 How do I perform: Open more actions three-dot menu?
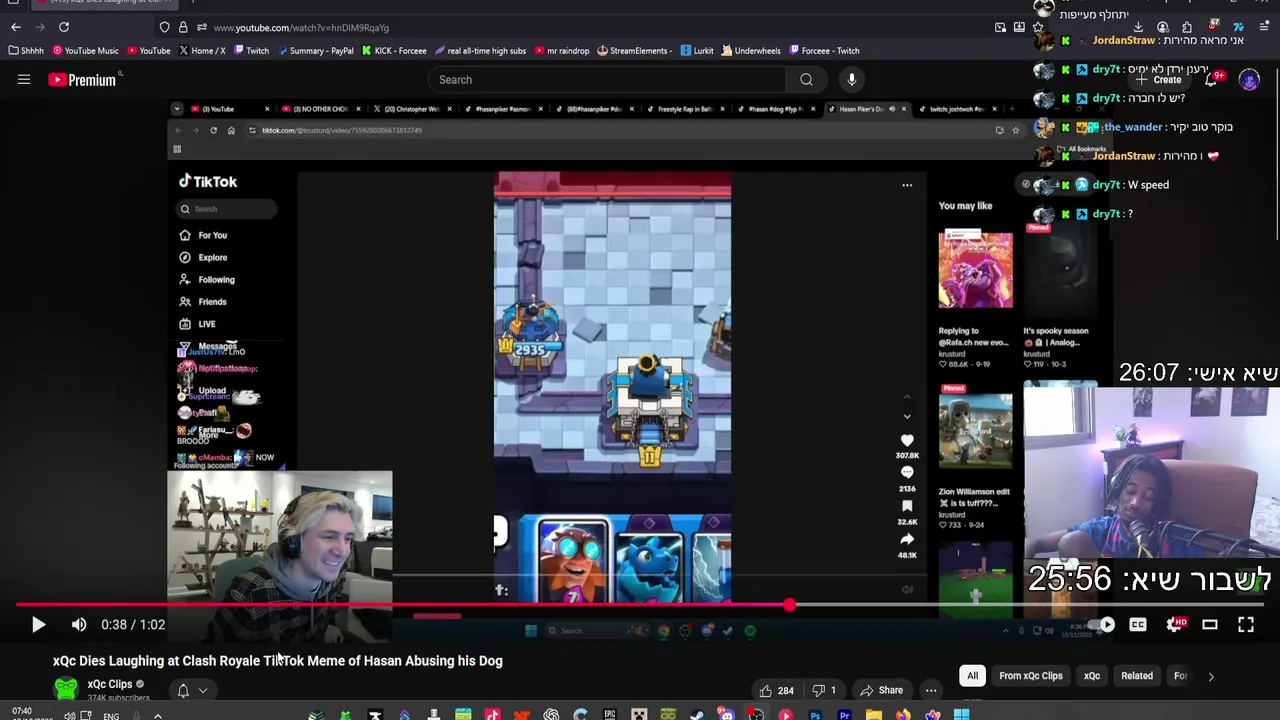tap(931, 691)
